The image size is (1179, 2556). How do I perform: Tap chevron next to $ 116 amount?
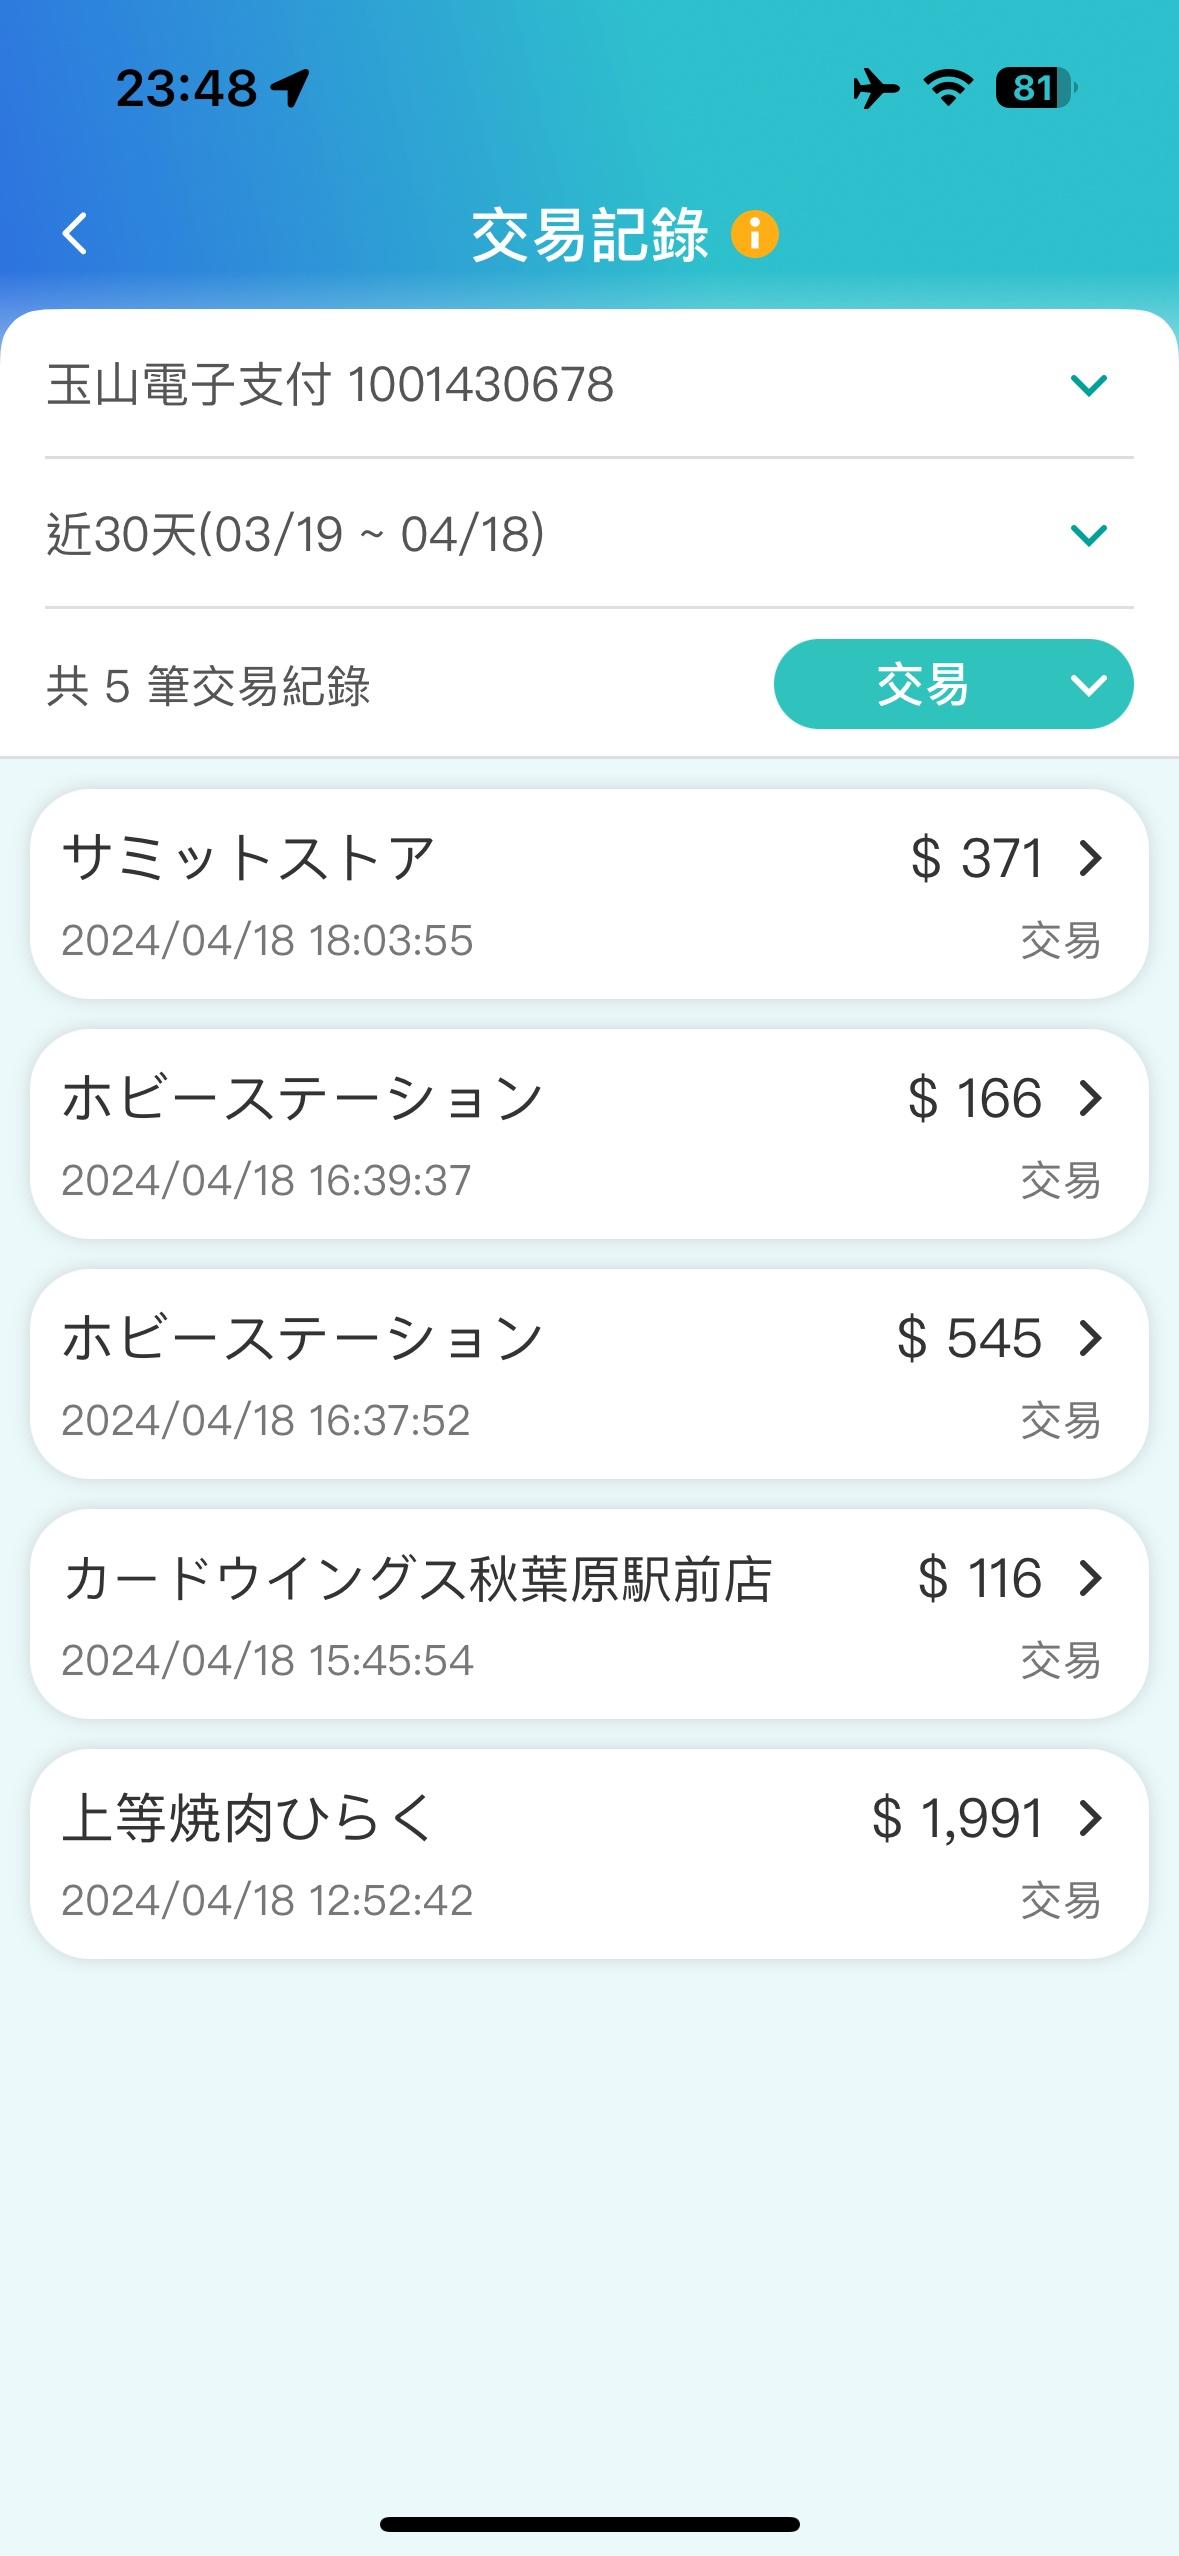(x=1090, y=1578)
